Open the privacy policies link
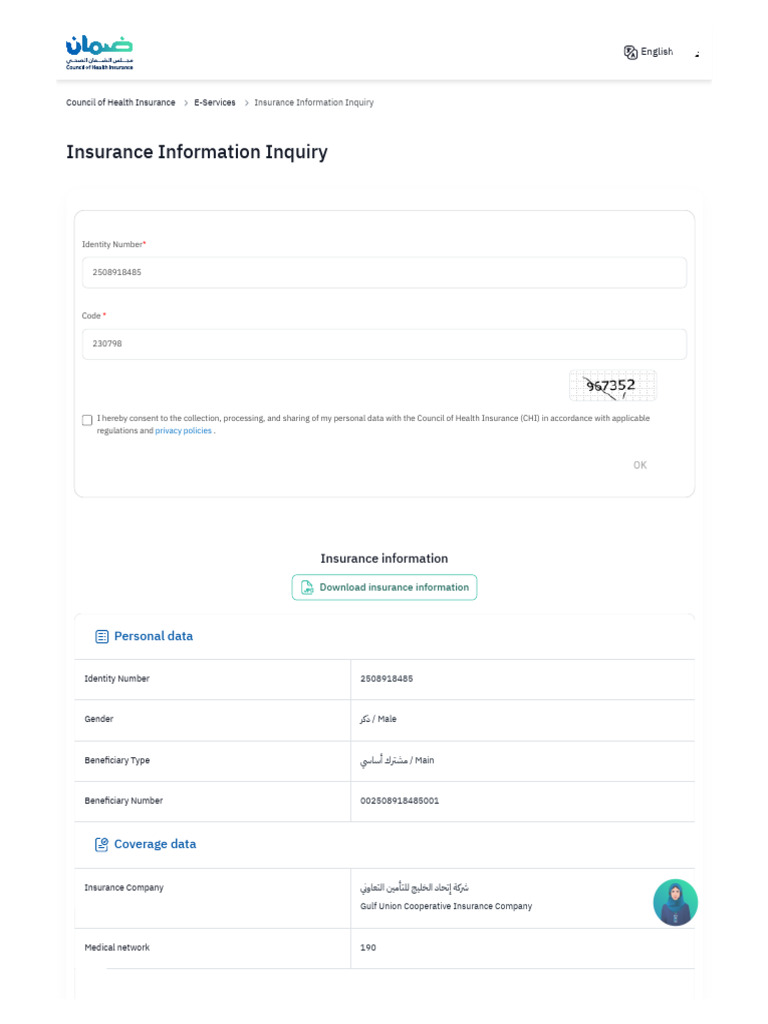This screenshot has height=1024, width=768. click(184, 431)
